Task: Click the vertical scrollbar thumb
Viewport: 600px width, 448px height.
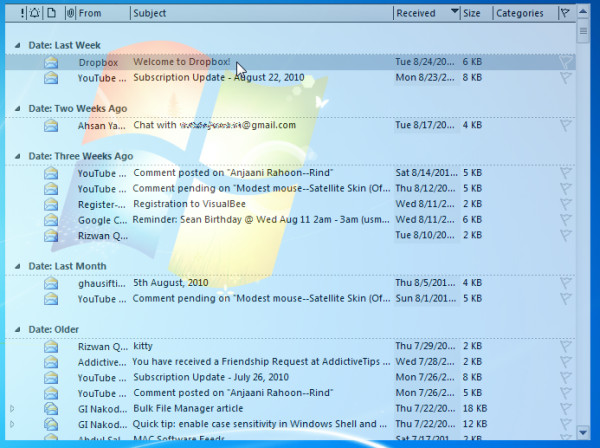Action: 583,33
